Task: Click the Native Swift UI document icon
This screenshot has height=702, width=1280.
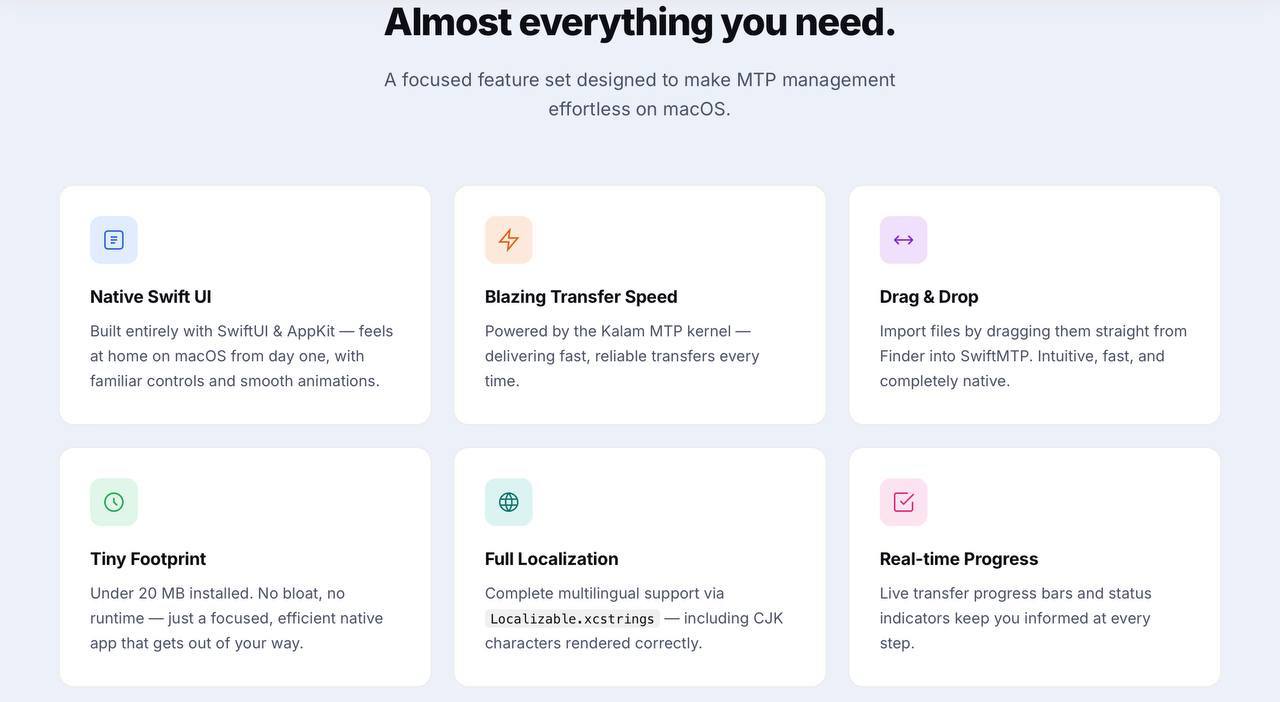Action: pos(114,240)
